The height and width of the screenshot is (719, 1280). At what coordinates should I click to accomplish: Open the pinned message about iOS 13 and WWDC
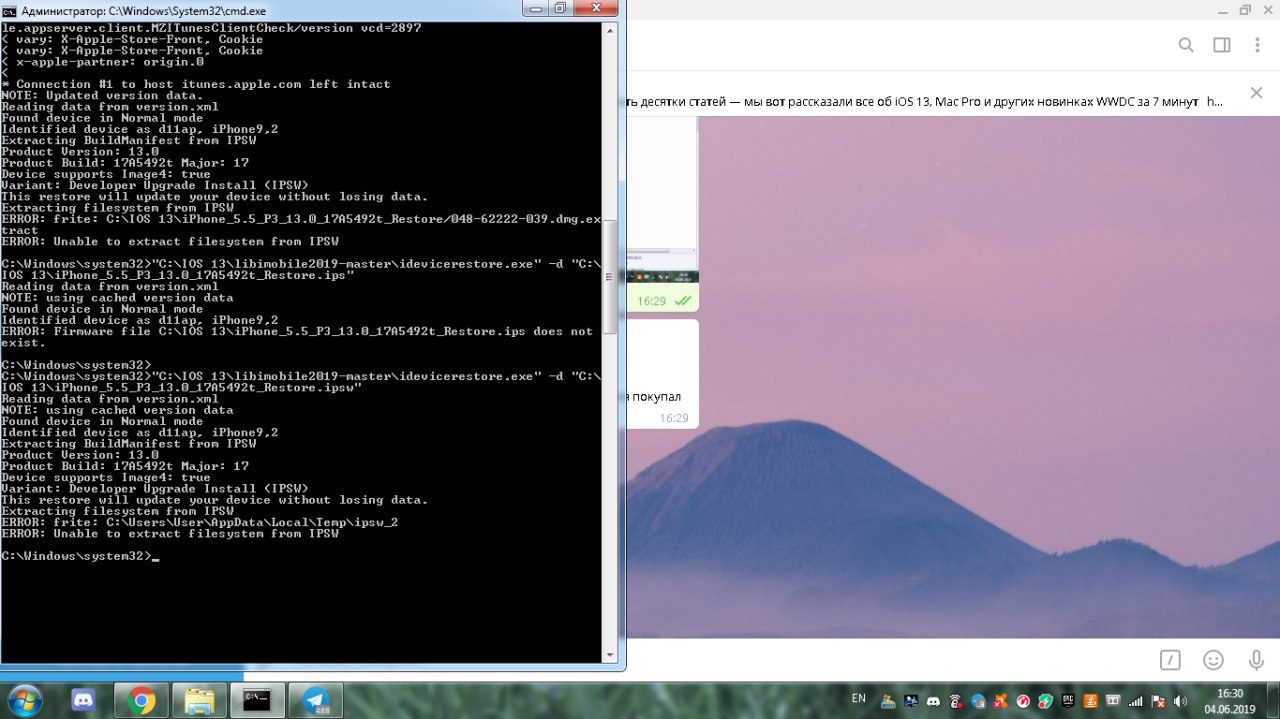[924, 101]
